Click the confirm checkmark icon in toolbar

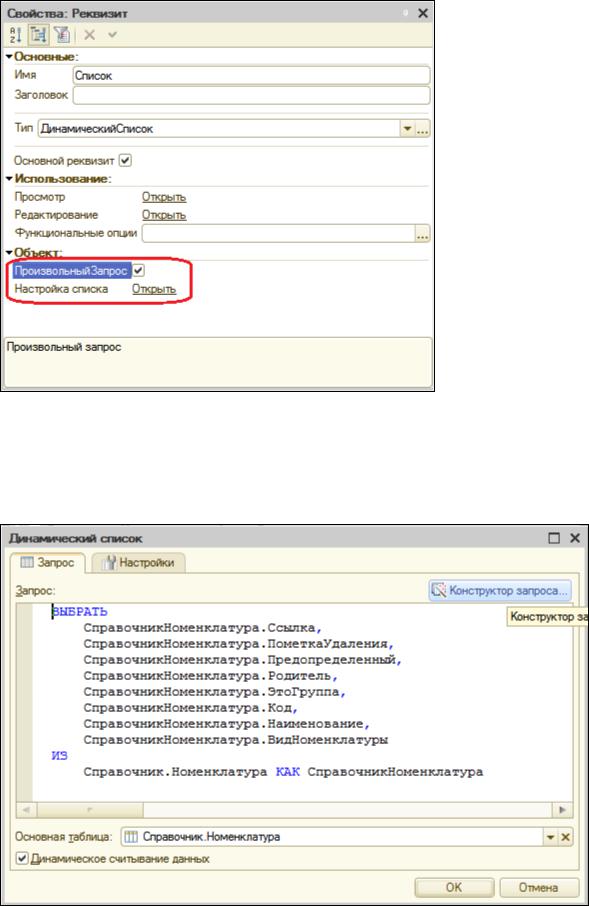(x=113, y=35)
